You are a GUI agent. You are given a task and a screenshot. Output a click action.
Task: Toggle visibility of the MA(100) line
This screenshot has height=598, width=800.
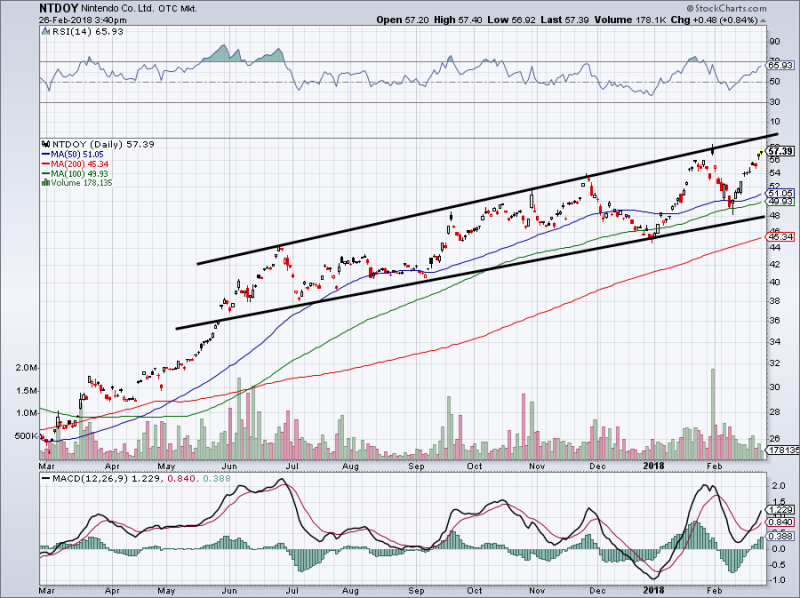tap(44, 172)
